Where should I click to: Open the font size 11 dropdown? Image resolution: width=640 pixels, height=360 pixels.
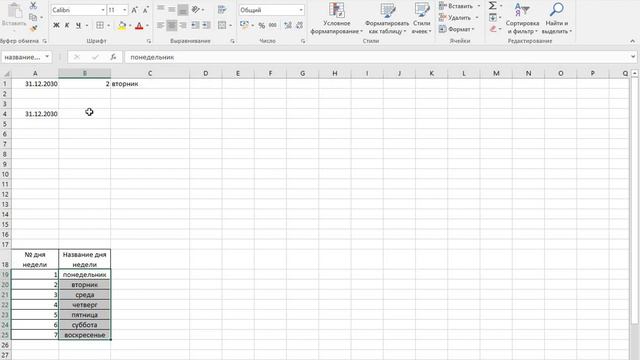coord(124,10)
